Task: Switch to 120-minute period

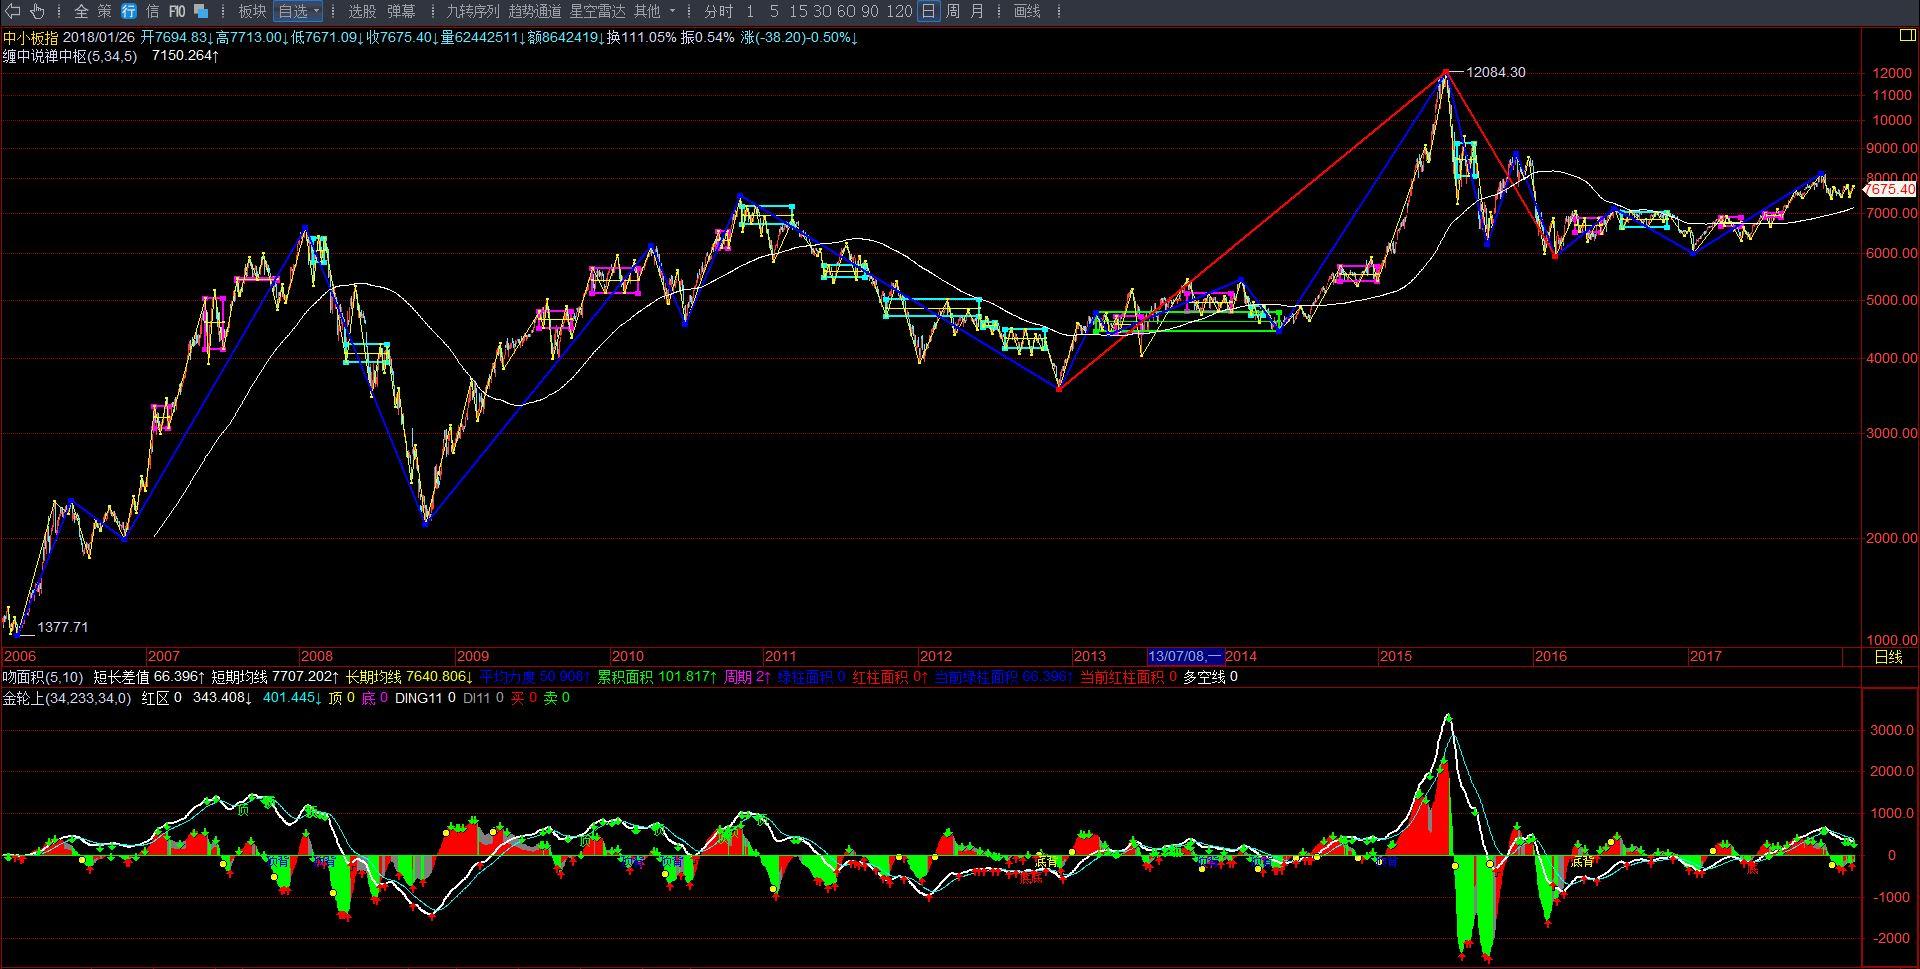Action: (899, 11)
